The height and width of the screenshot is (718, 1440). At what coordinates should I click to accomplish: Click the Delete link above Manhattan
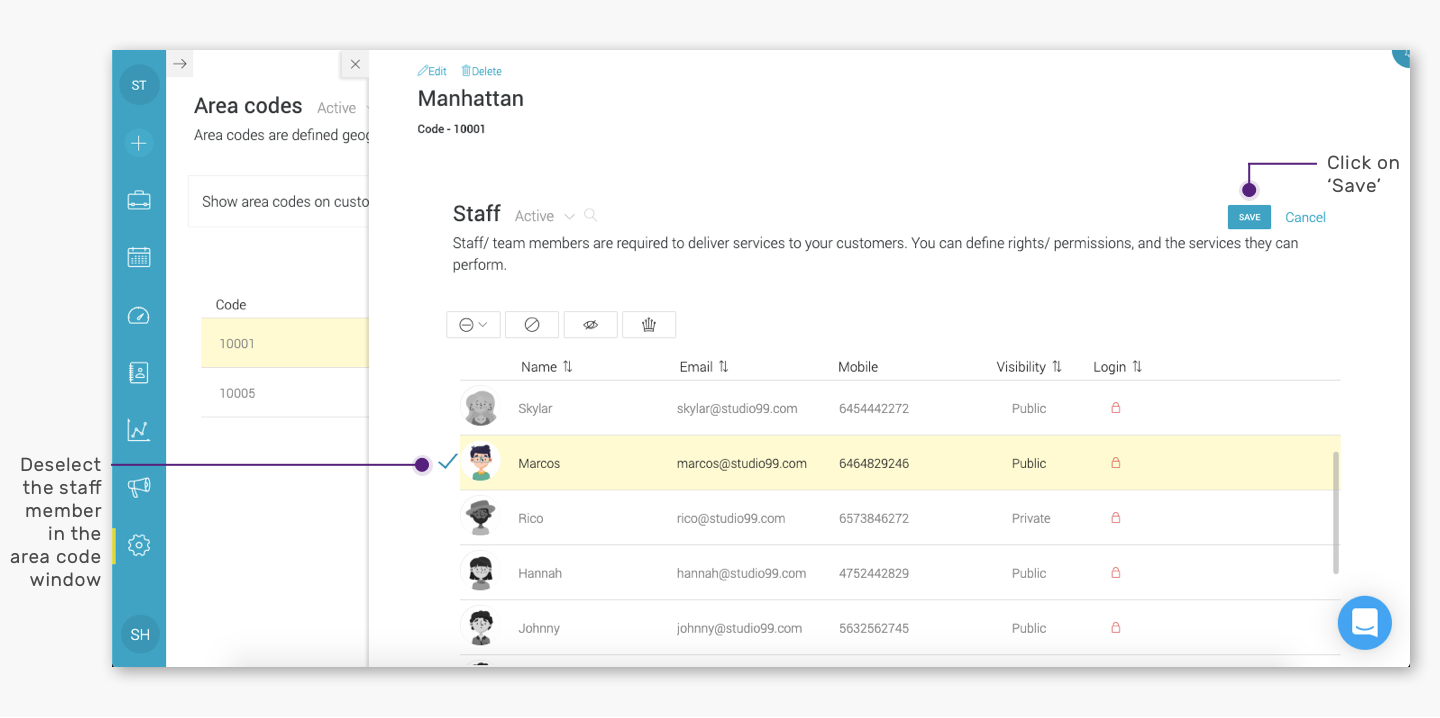(x=481, y=71)
